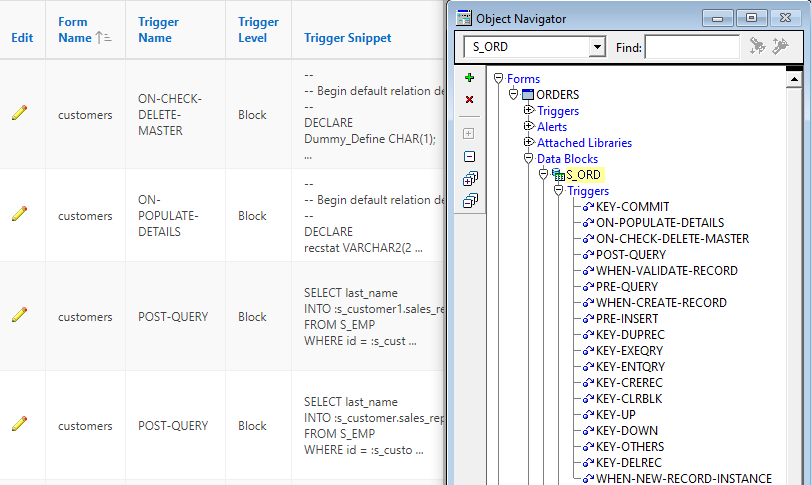Click inside the Find text field
The width and height of the screenshot is (811, 485).
click(691, 47)
